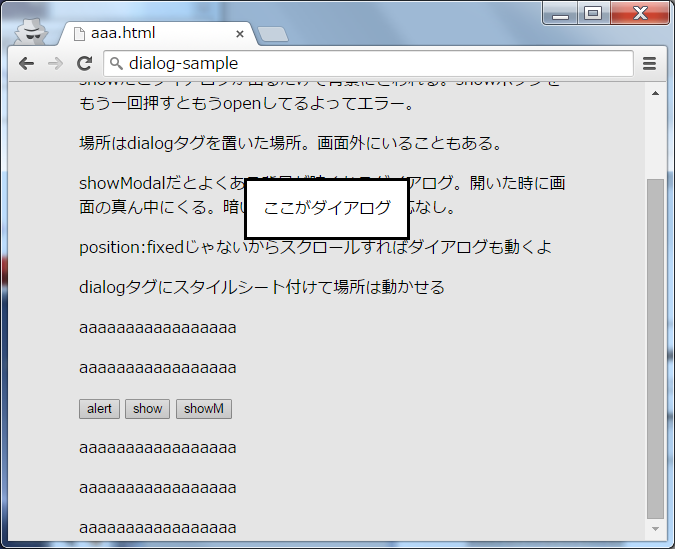
Task: Click the incognito spy icon
Action: point(31,31)
